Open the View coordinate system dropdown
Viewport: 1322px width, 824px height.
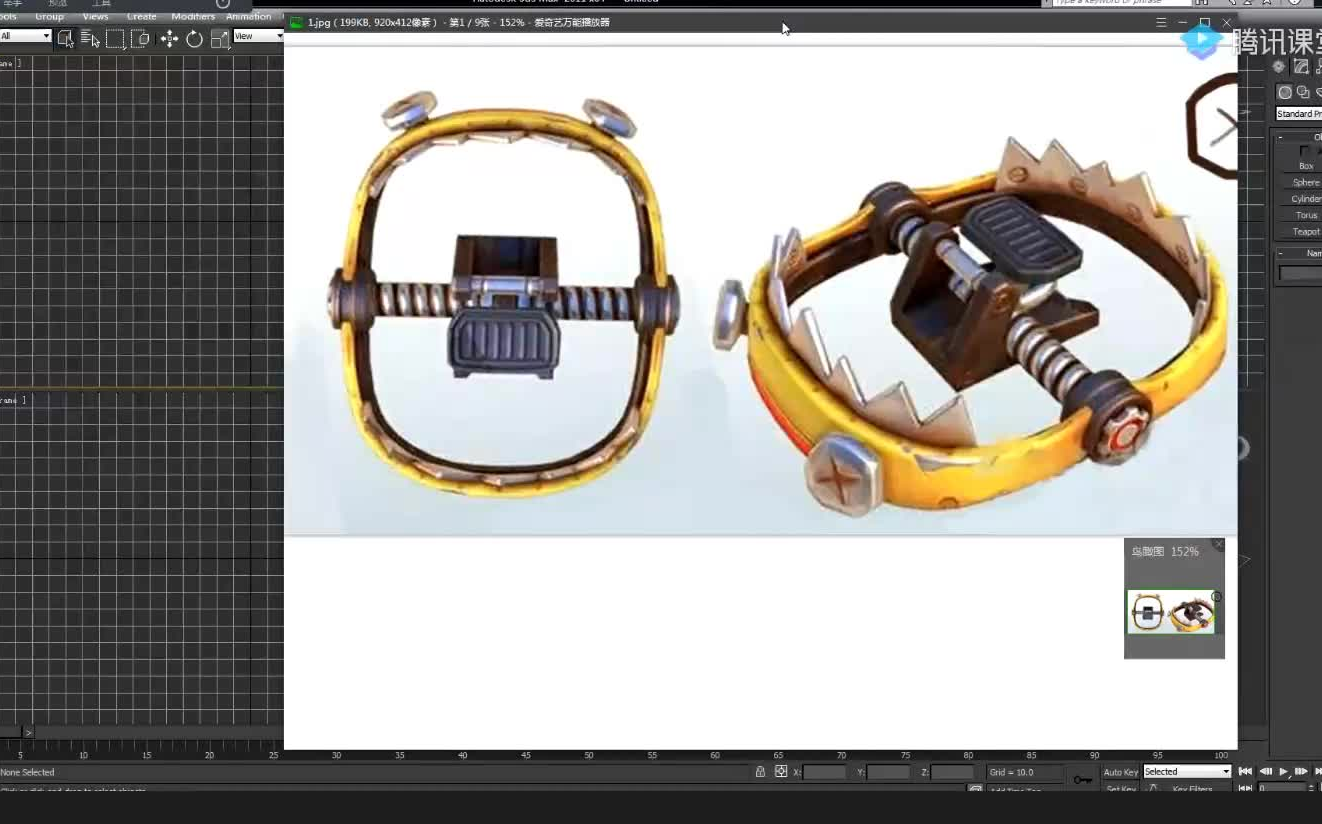[258, 36]
